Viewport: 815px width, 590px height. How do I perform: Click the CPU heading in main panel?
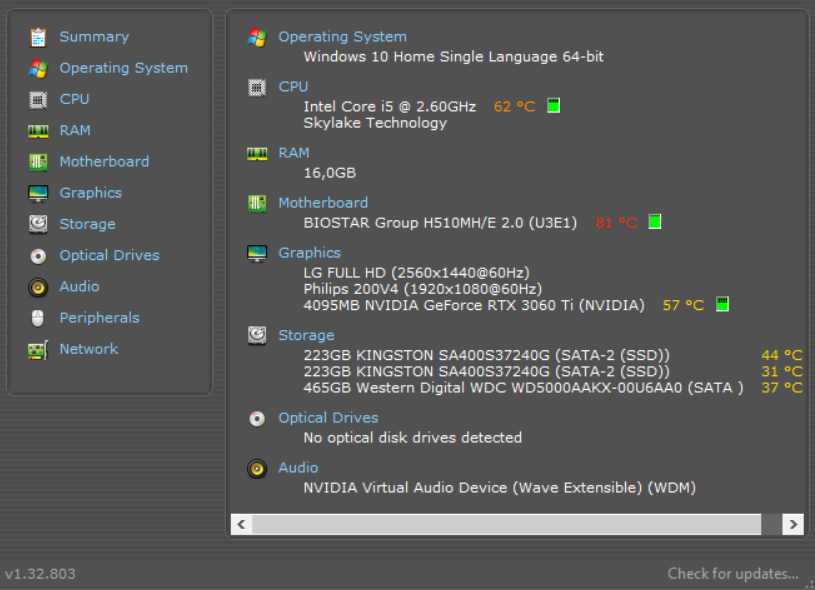(293, 87)
